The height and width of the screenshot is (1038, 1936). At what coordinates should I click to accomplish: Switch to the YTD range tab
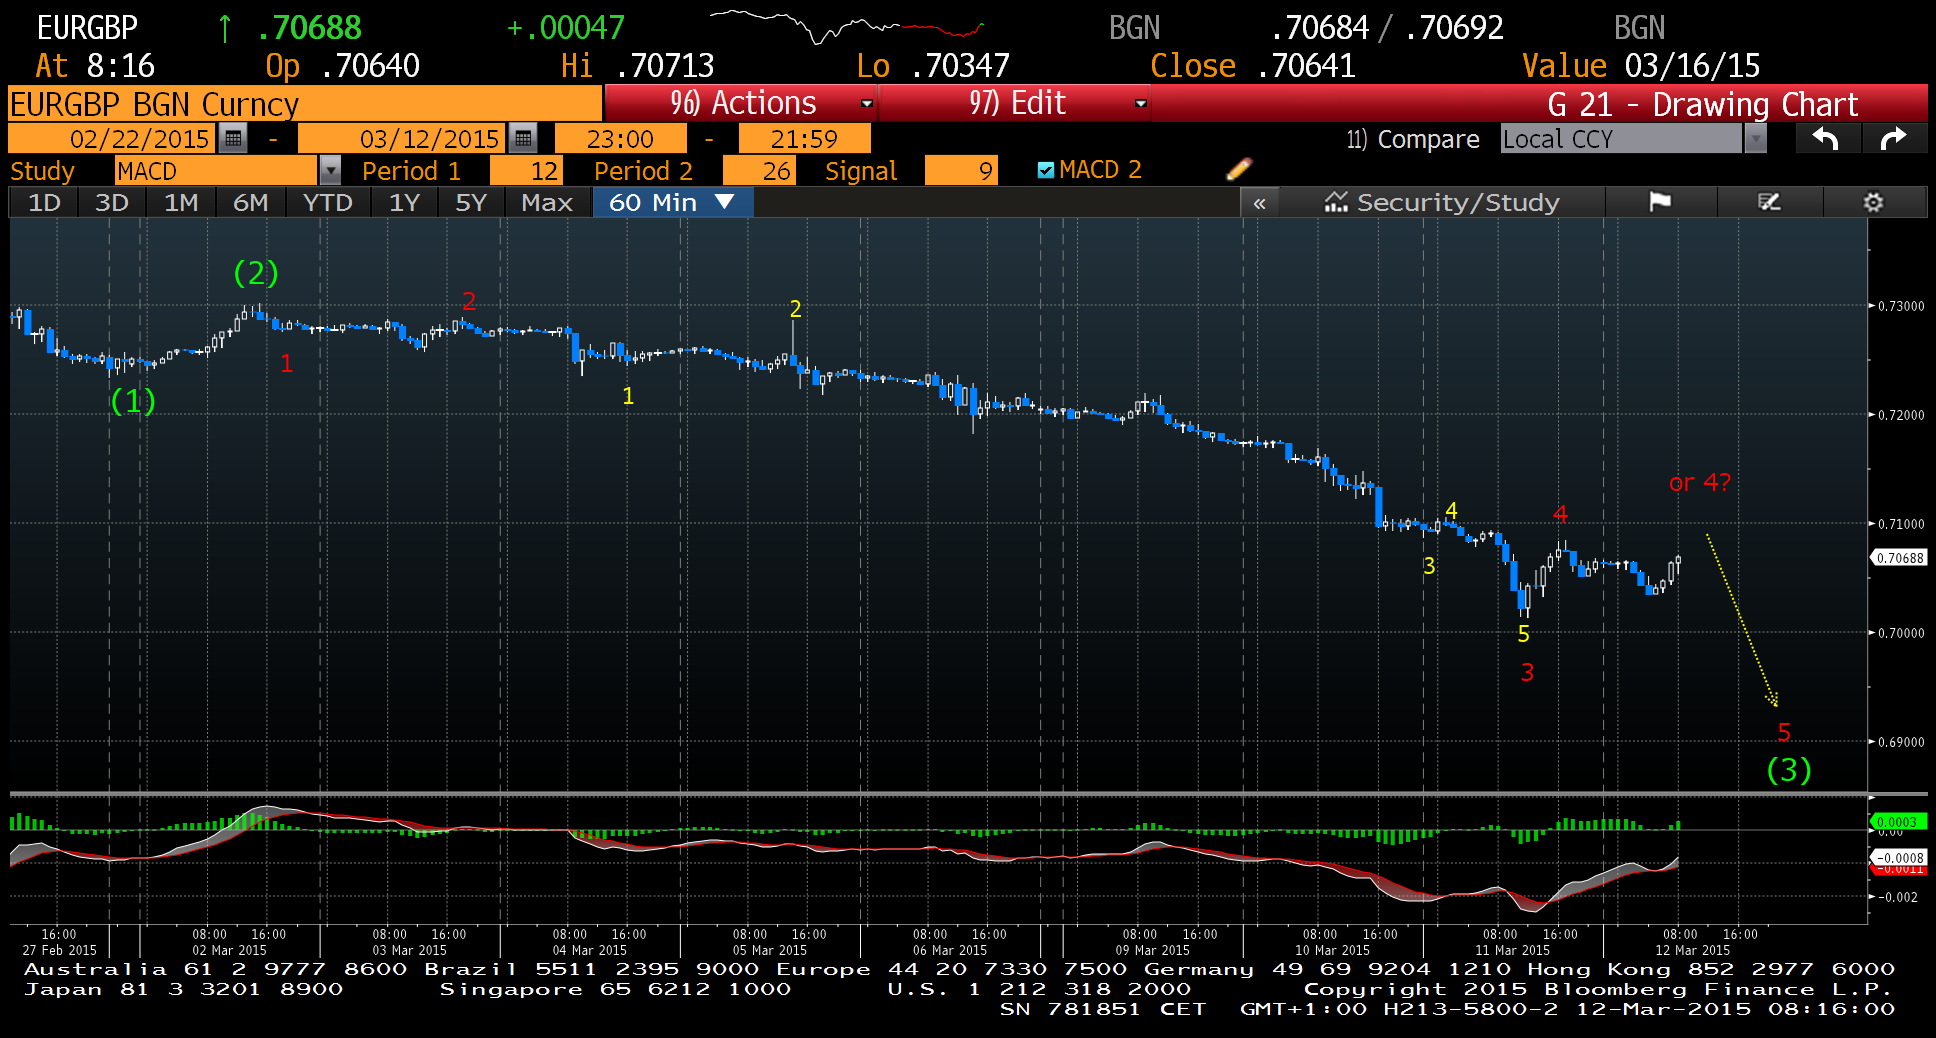327,203
